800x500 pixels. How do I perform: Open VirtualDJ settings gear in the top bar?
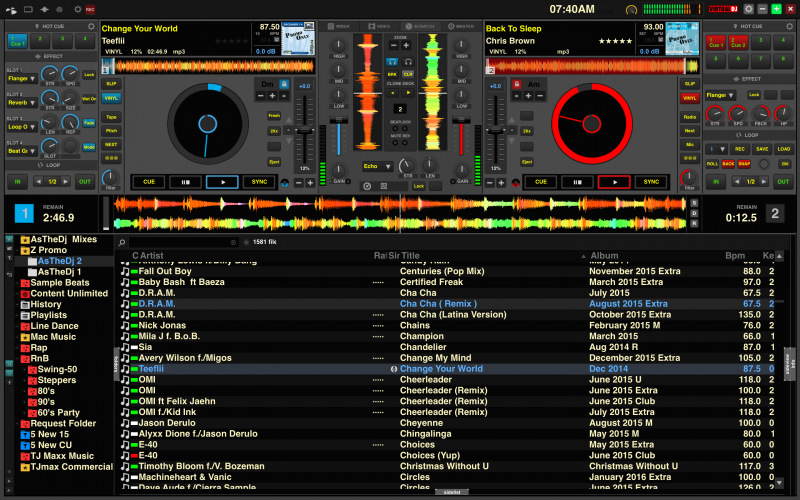[748, 9]
